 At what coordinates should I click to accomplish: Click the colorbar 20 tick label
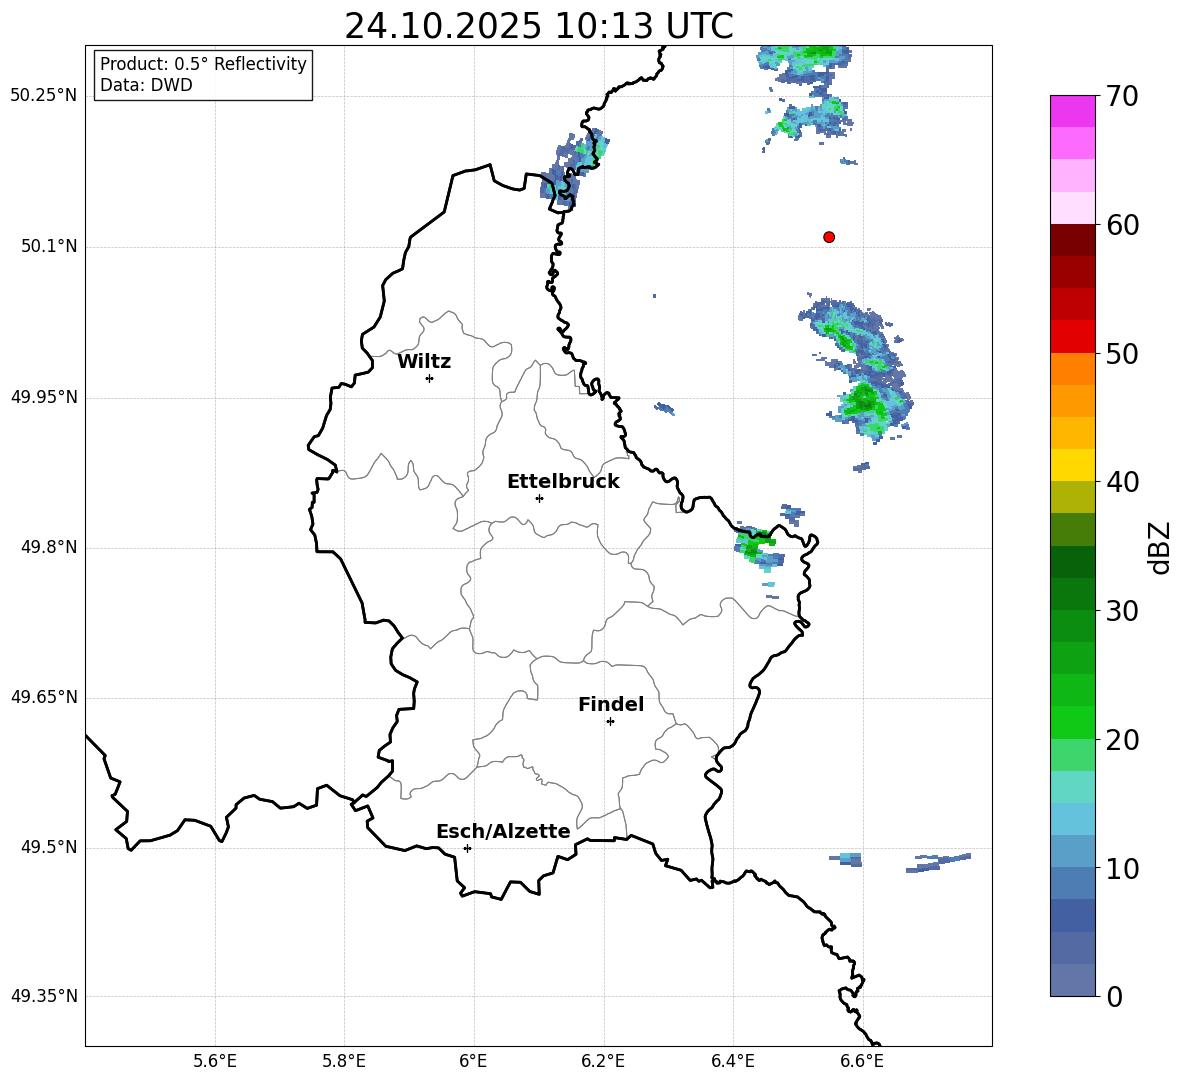[x=1122, y=740]
